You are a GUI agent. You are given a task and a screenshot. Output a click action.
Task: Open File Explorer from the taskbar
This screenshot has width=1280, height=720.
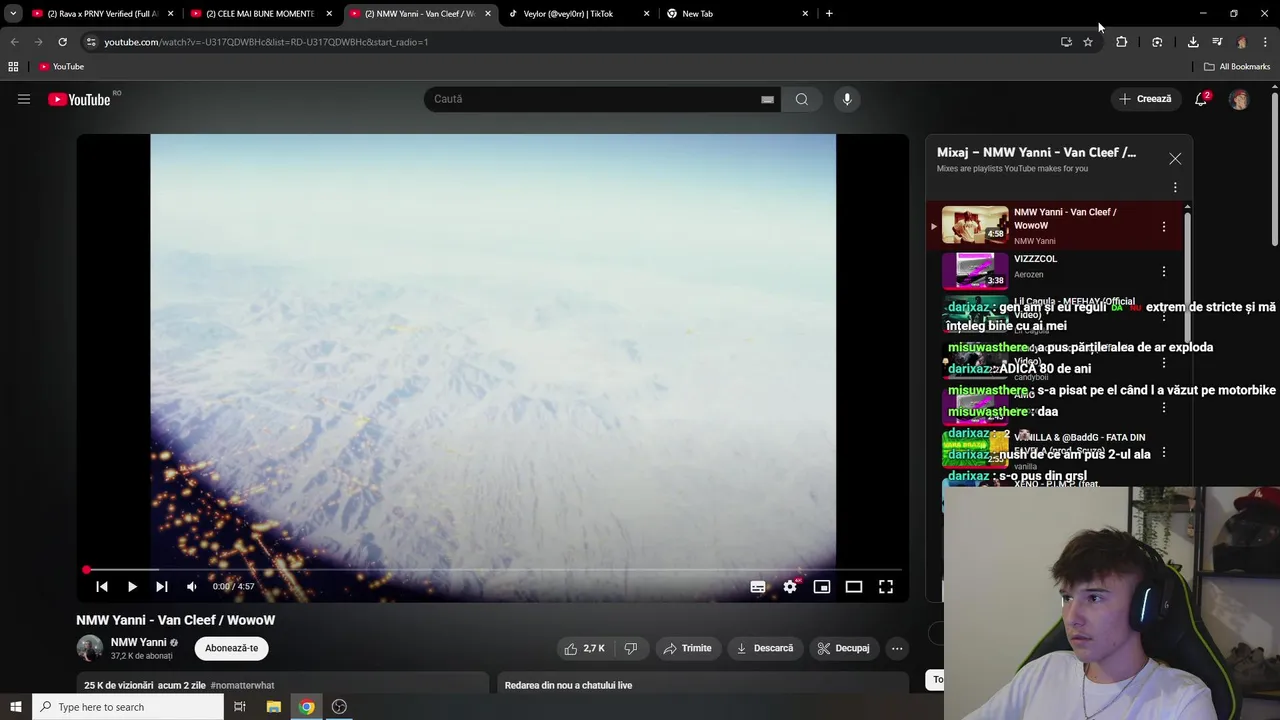coord(274,707)
